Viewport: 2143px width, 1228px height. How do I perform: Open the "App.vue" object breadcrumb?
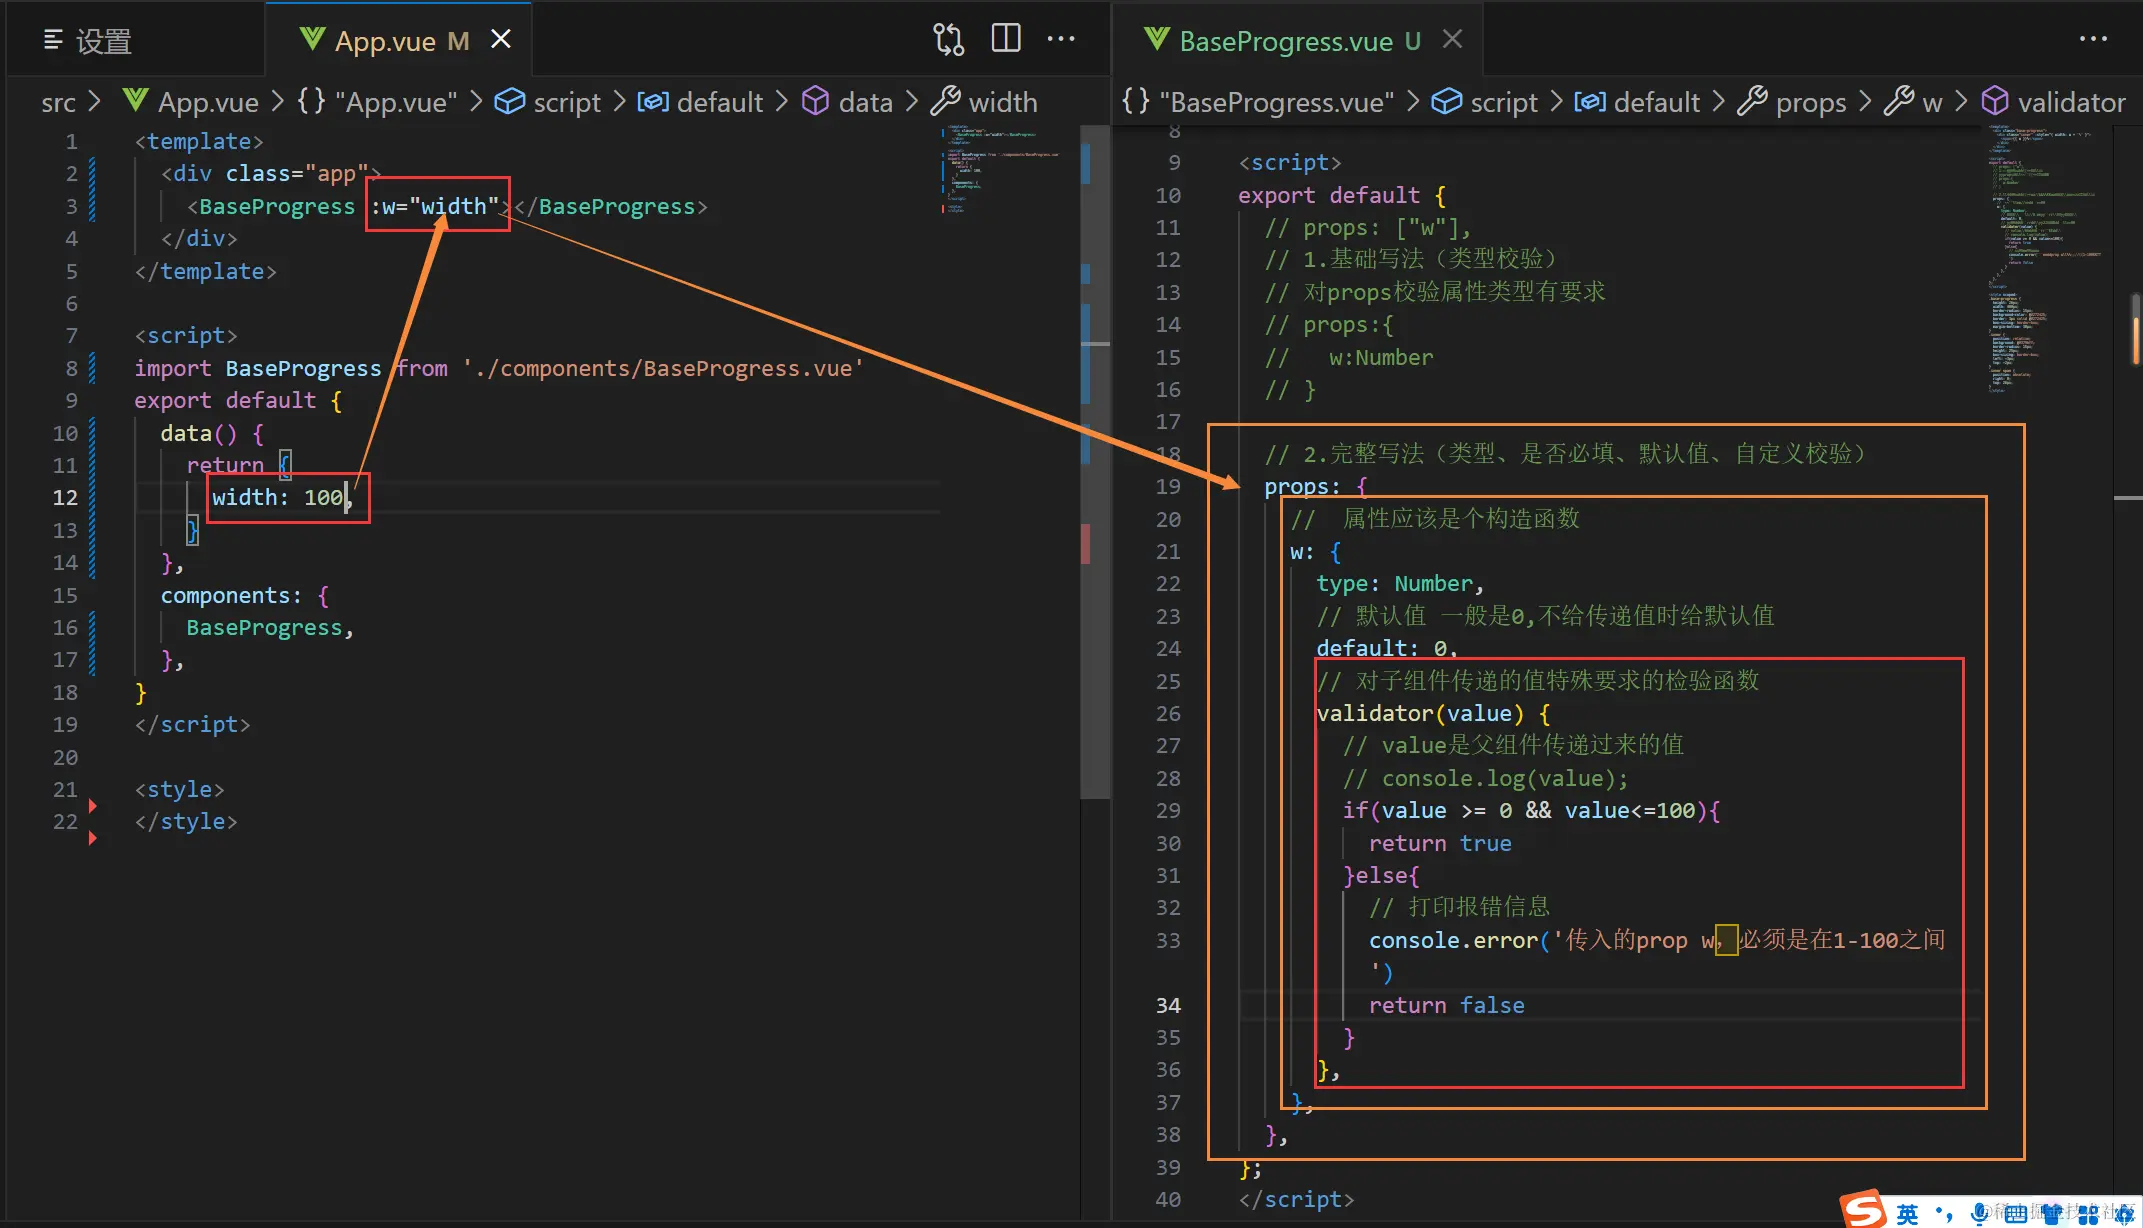pos(395,102)
